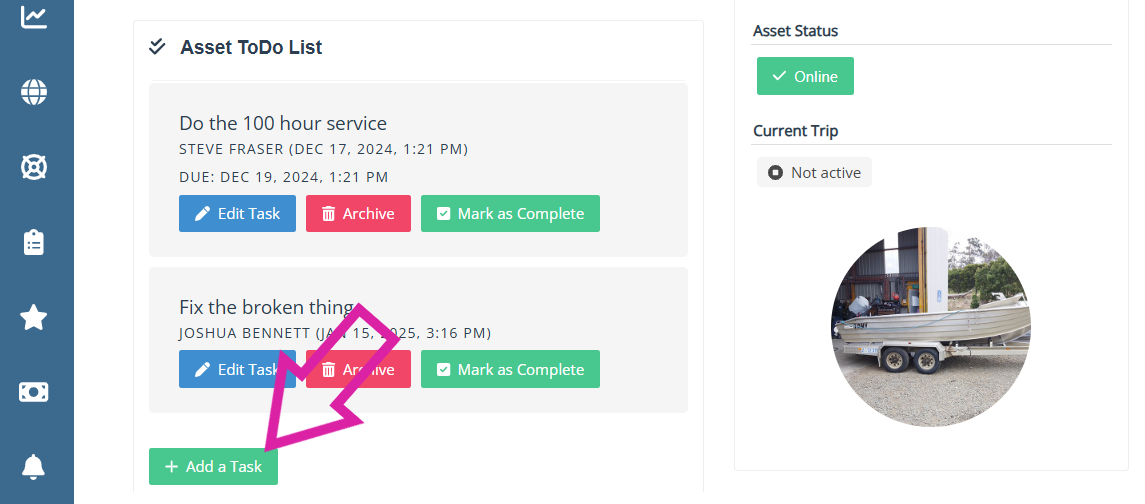Select the clipboard checklist sidebar icon
Image resolution: width=1145 pixels, height=504 pixels.
point(34,242)
